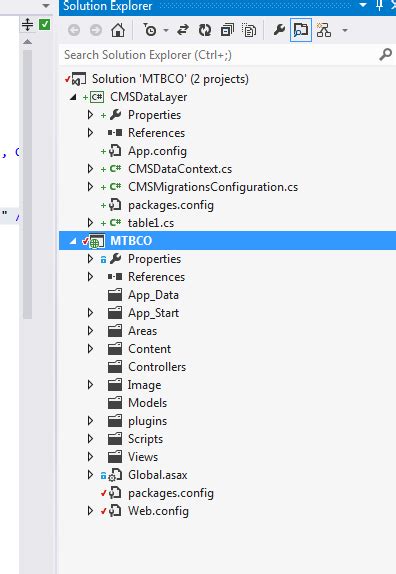Click the CMSDataLayer C# project icon
This screenshot has height=574, width=396.
[97, 97]
